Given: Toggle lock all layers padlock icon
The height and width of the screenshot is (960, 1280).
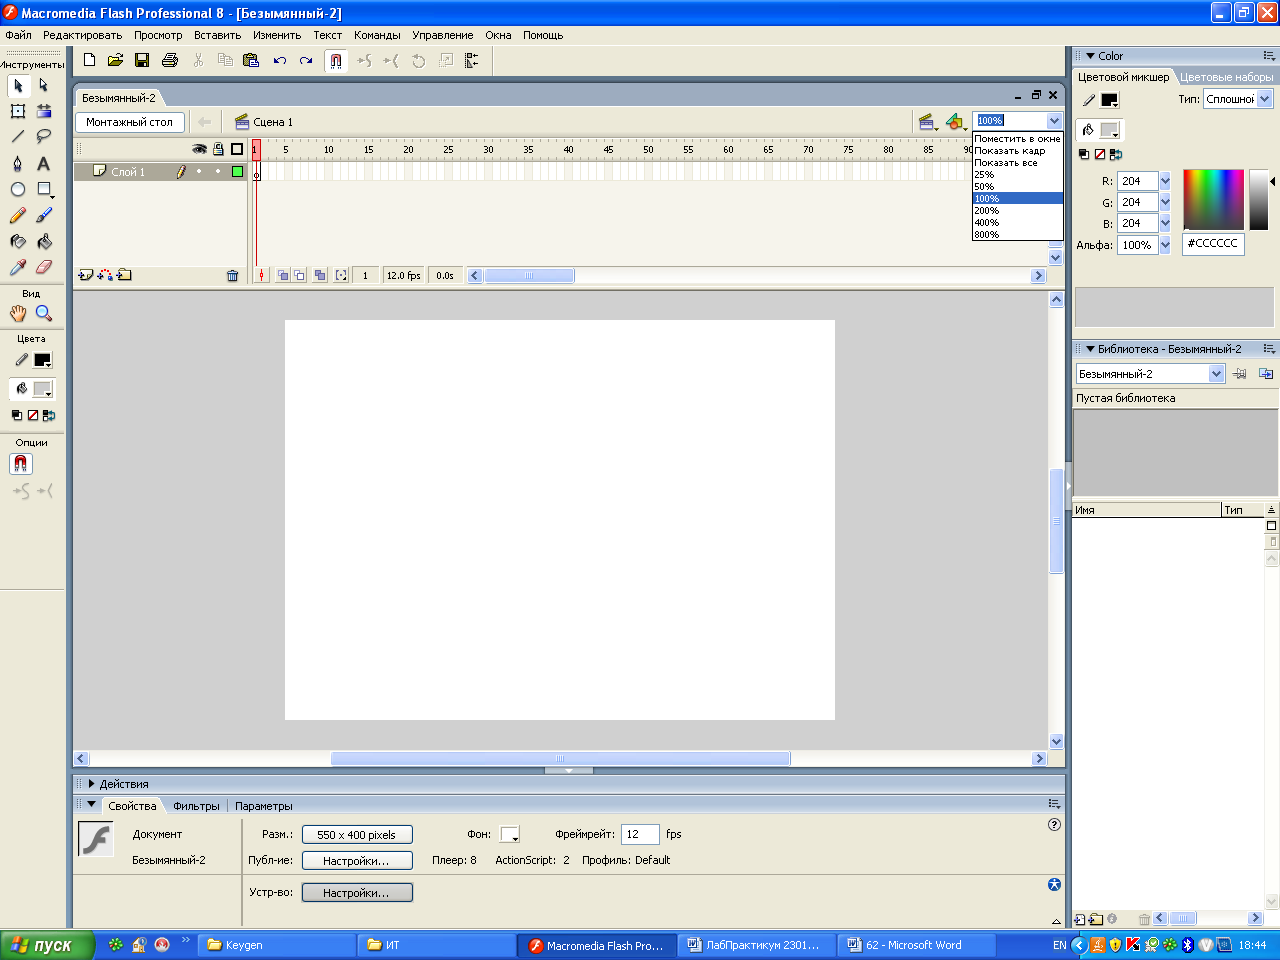Looking at the screenshot, I should click(218, 149).
